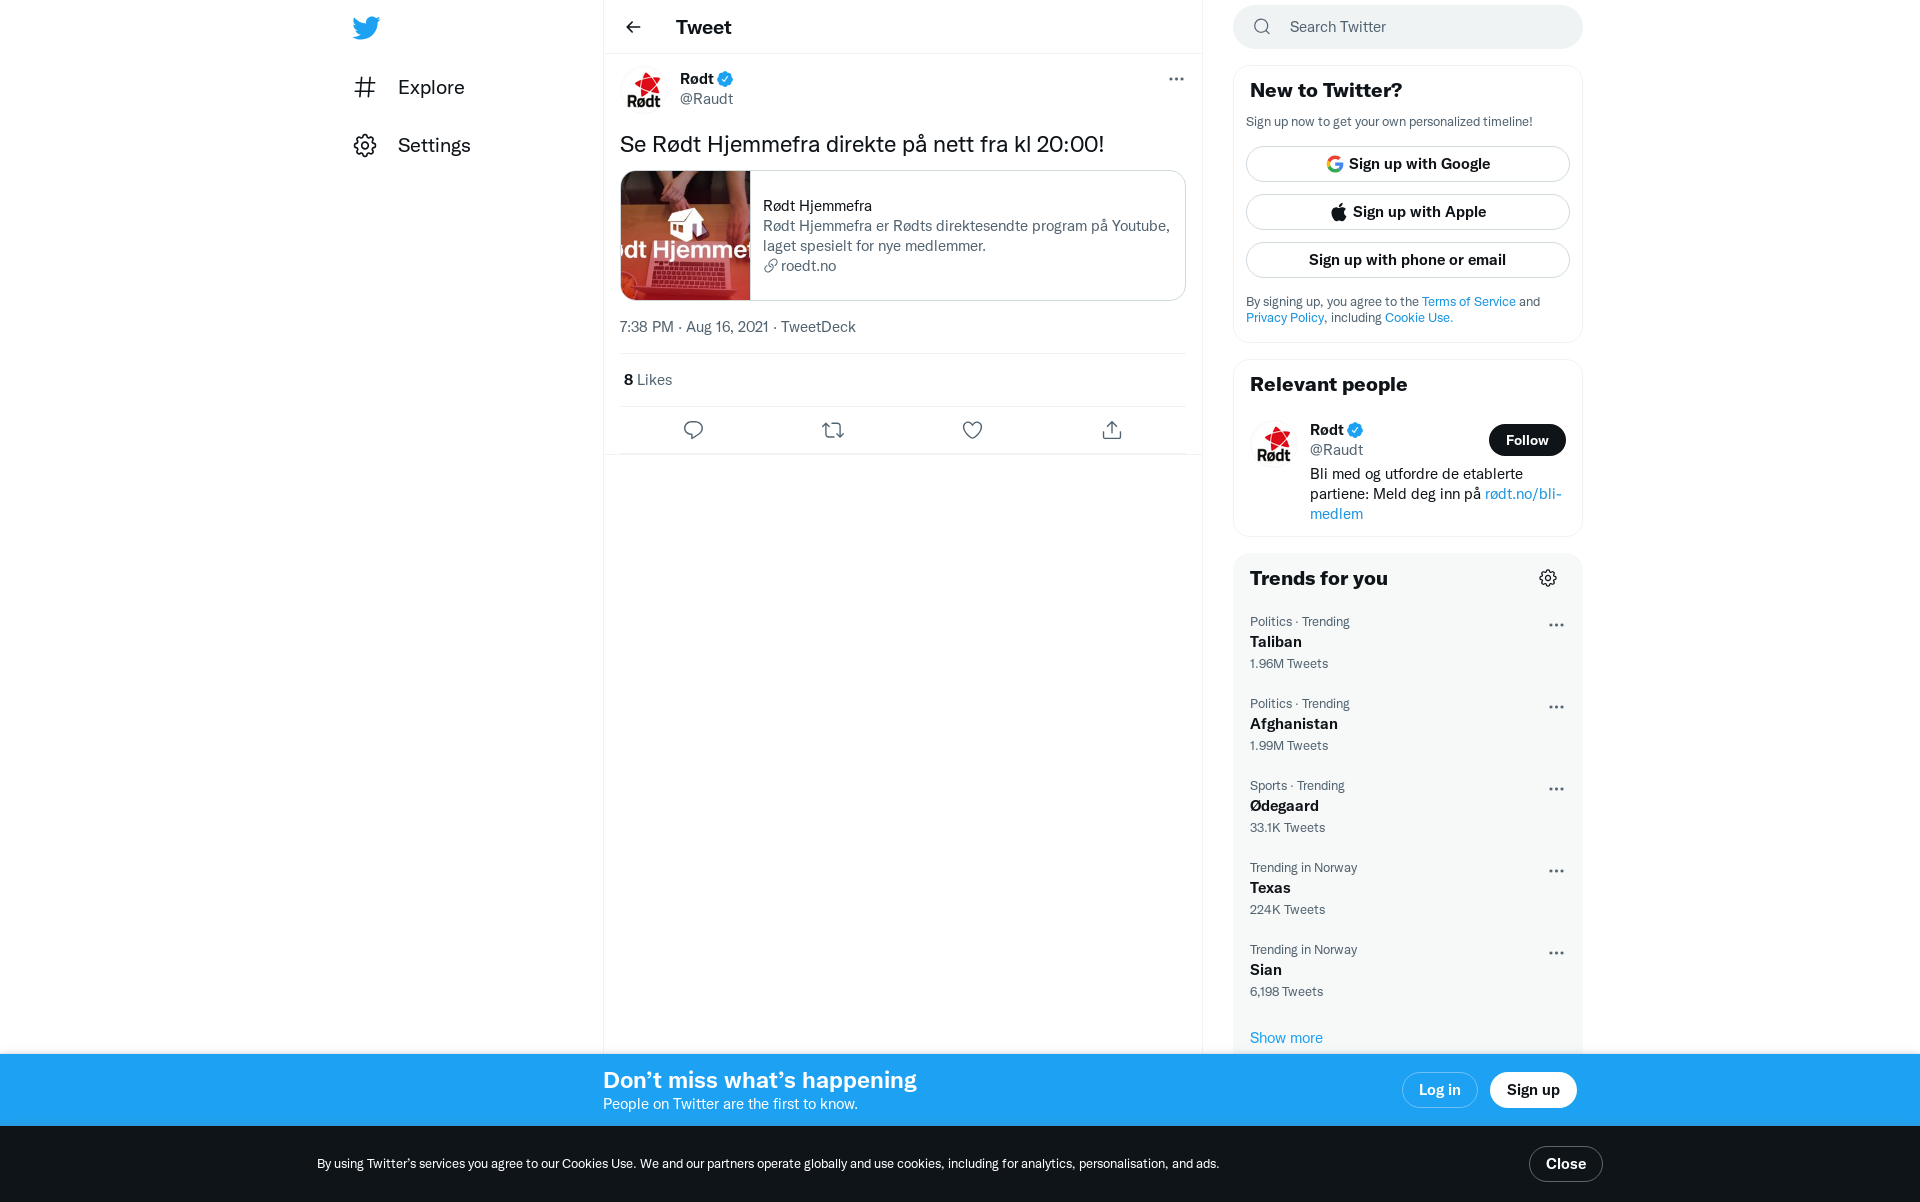This screenshot has height=1202, width=1920.
Task: Show more trends
Action: 1286,1038
